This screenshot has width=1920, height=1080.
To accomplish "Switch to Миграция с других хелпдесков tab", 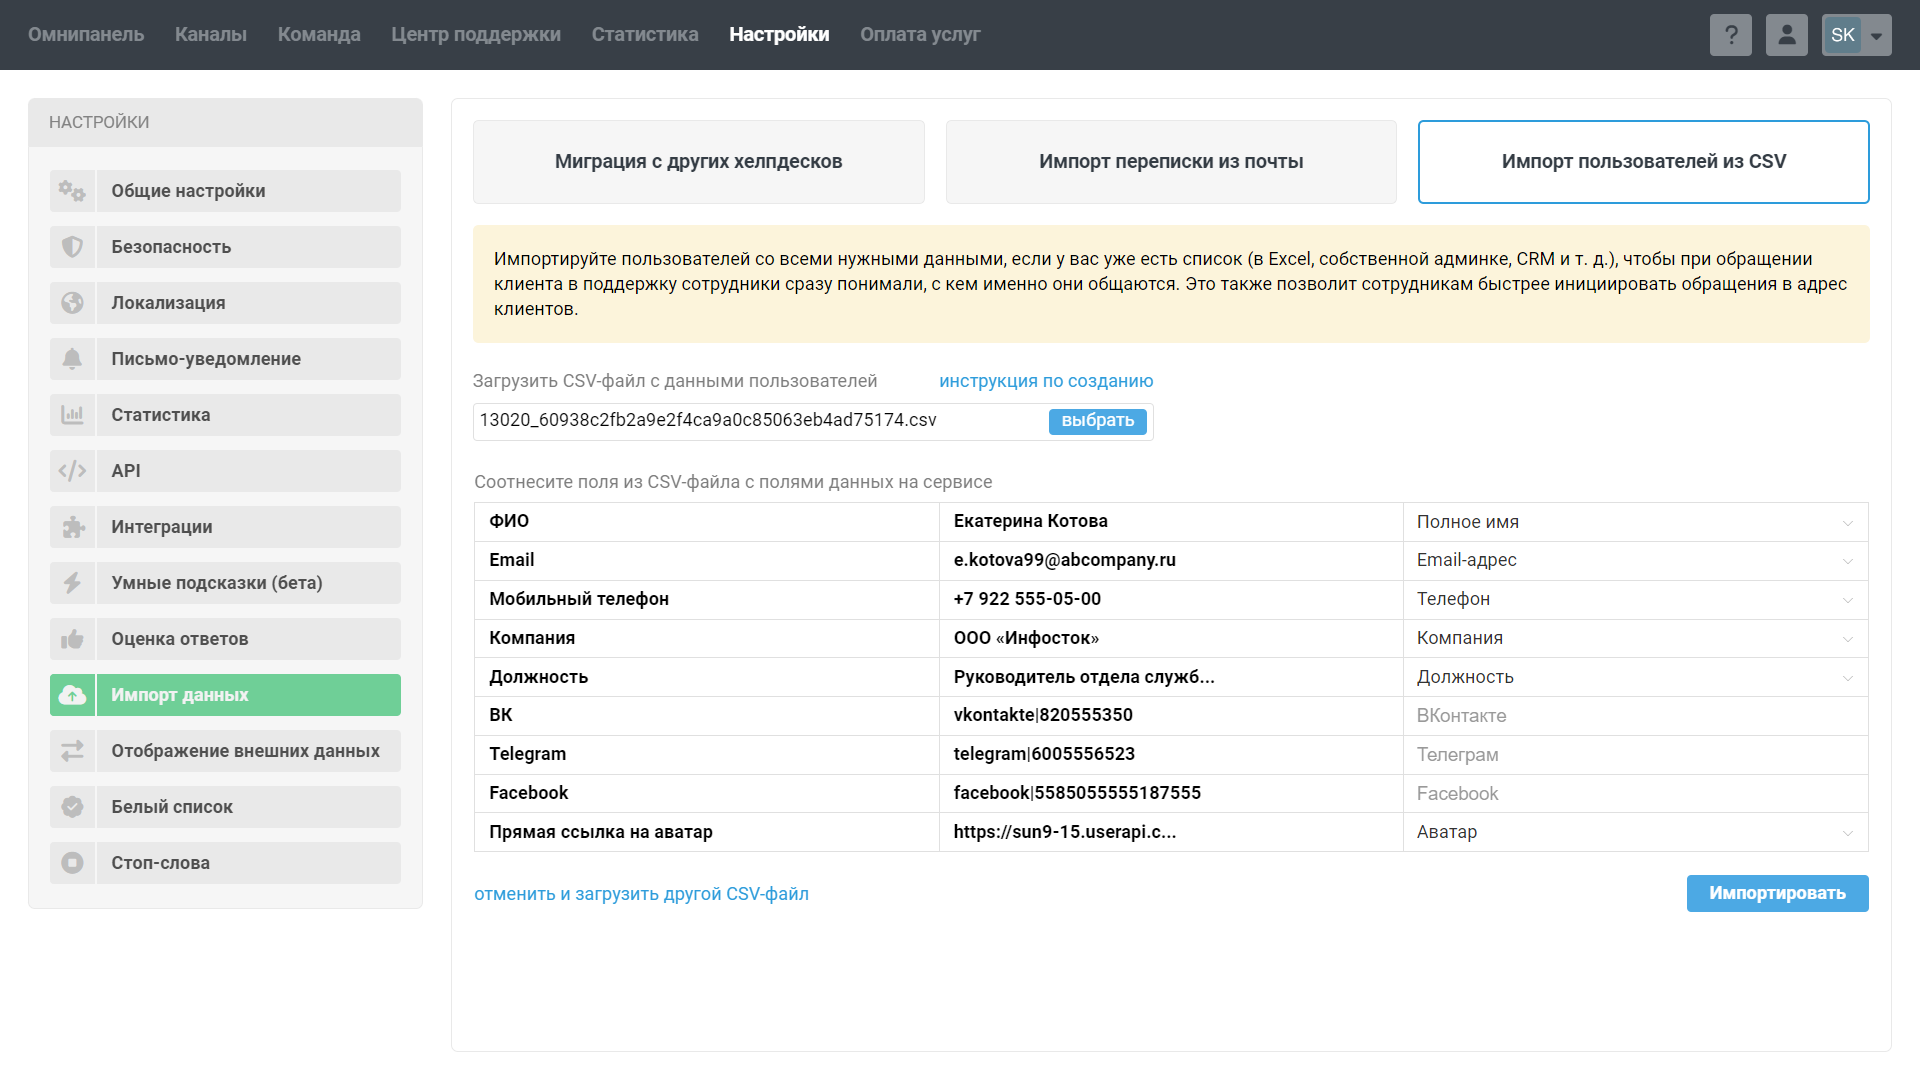I will (698, 162).
